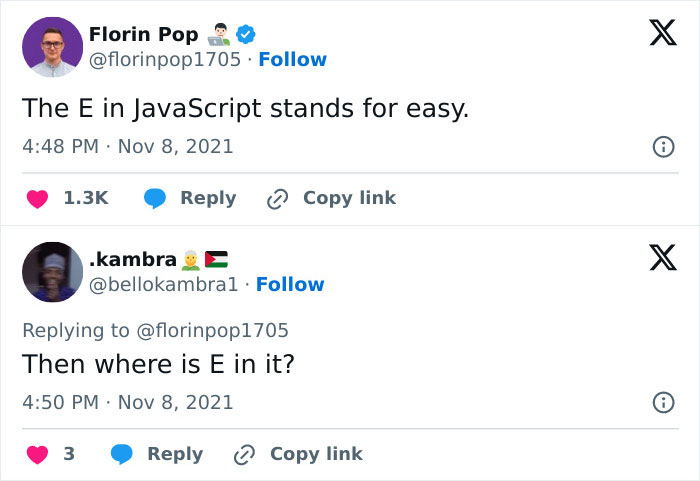This screenshot has height=481, width=700.
Task: Click the link icon under Florin's tweet
Action: pos(277,199)
